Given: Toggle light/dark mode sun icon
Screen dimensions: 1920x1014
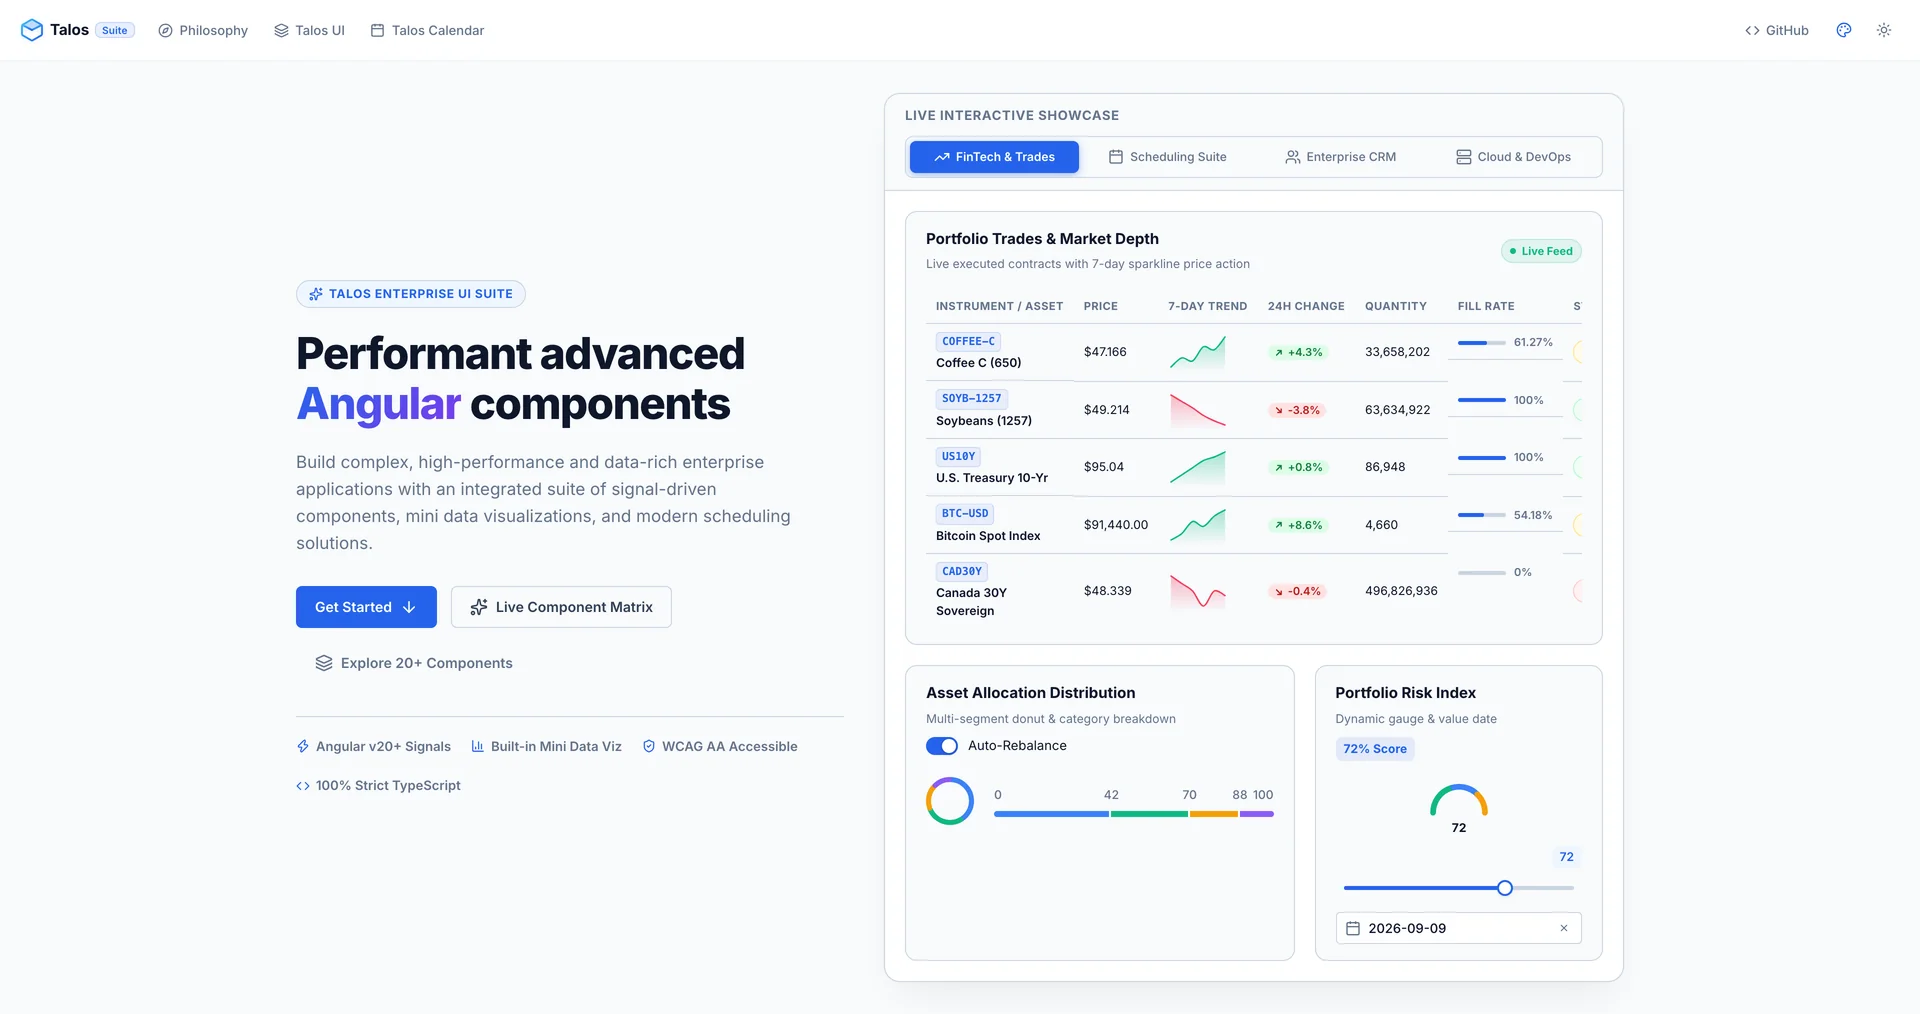Looking at the screenshot, I should [x=1884, y=30].
